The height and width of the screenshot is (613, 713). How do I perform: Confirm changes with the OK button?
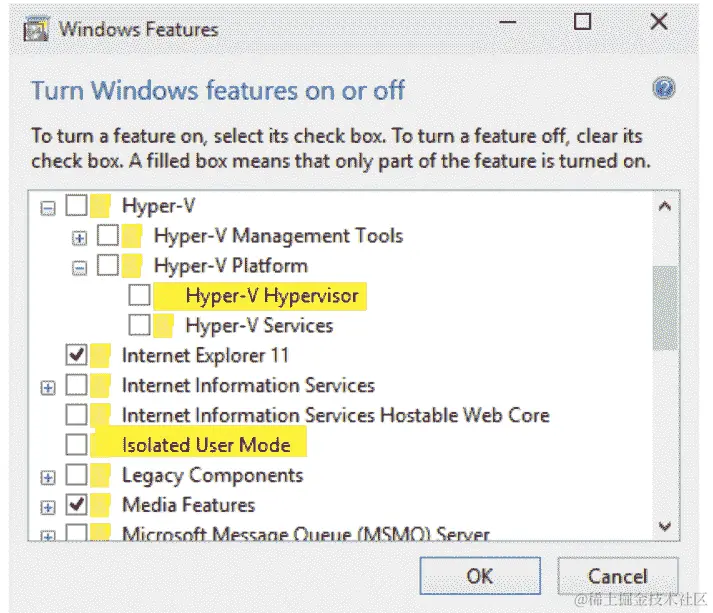tap(480, 576)
